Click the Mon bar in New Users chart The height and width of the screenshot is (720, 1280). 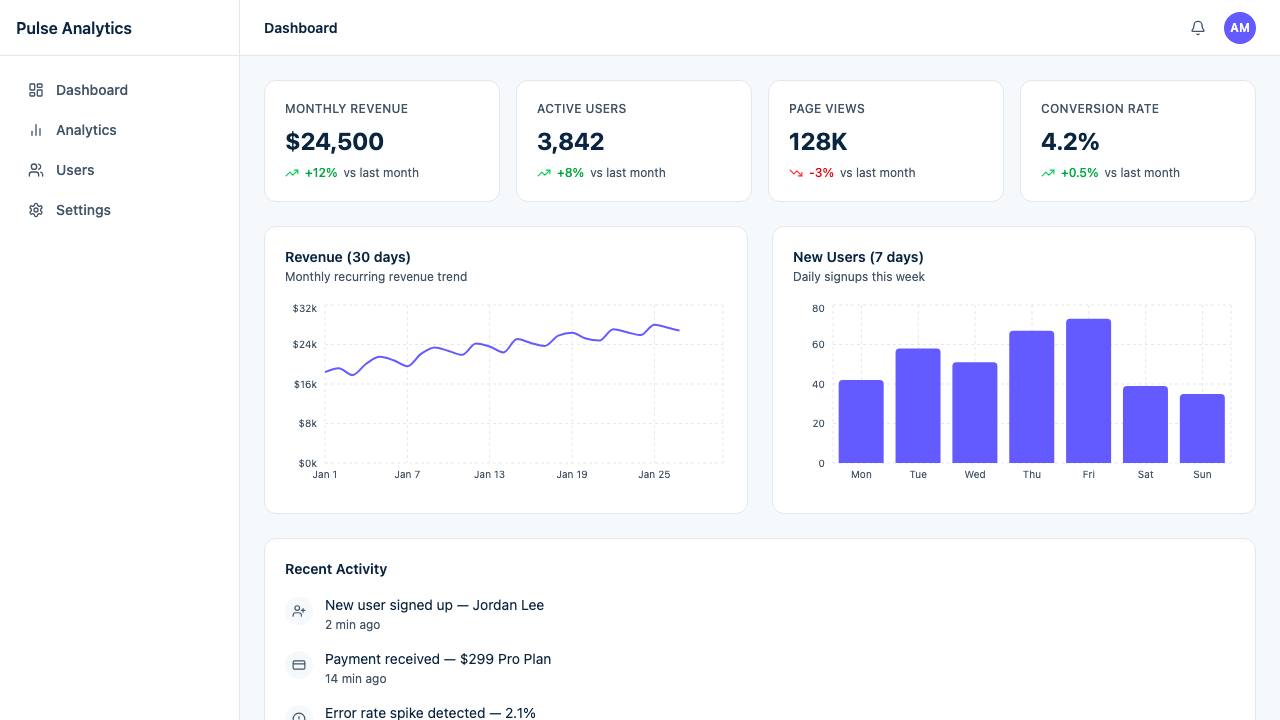coord(861,421)
